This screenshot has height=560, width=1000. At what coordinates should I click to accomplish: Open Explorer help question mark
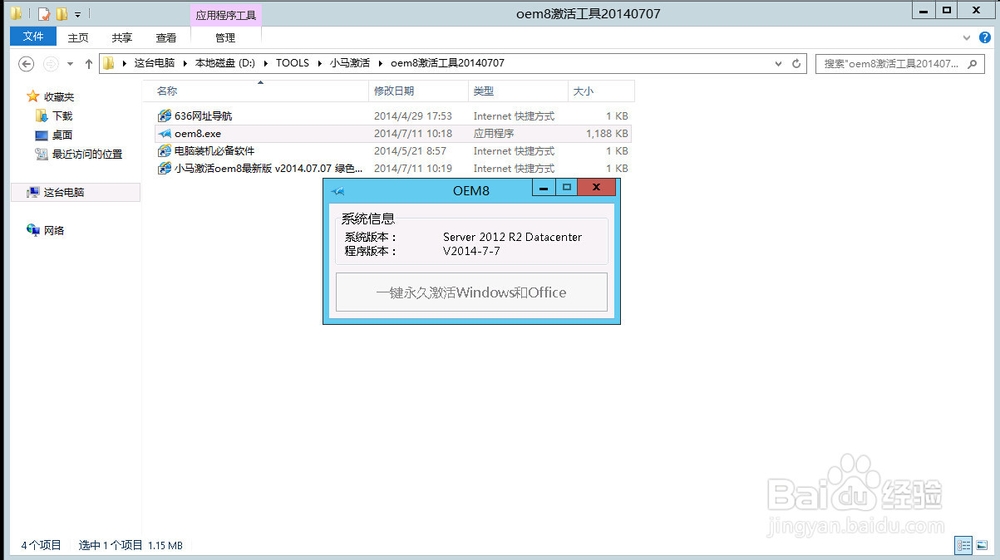pos(985,38)
